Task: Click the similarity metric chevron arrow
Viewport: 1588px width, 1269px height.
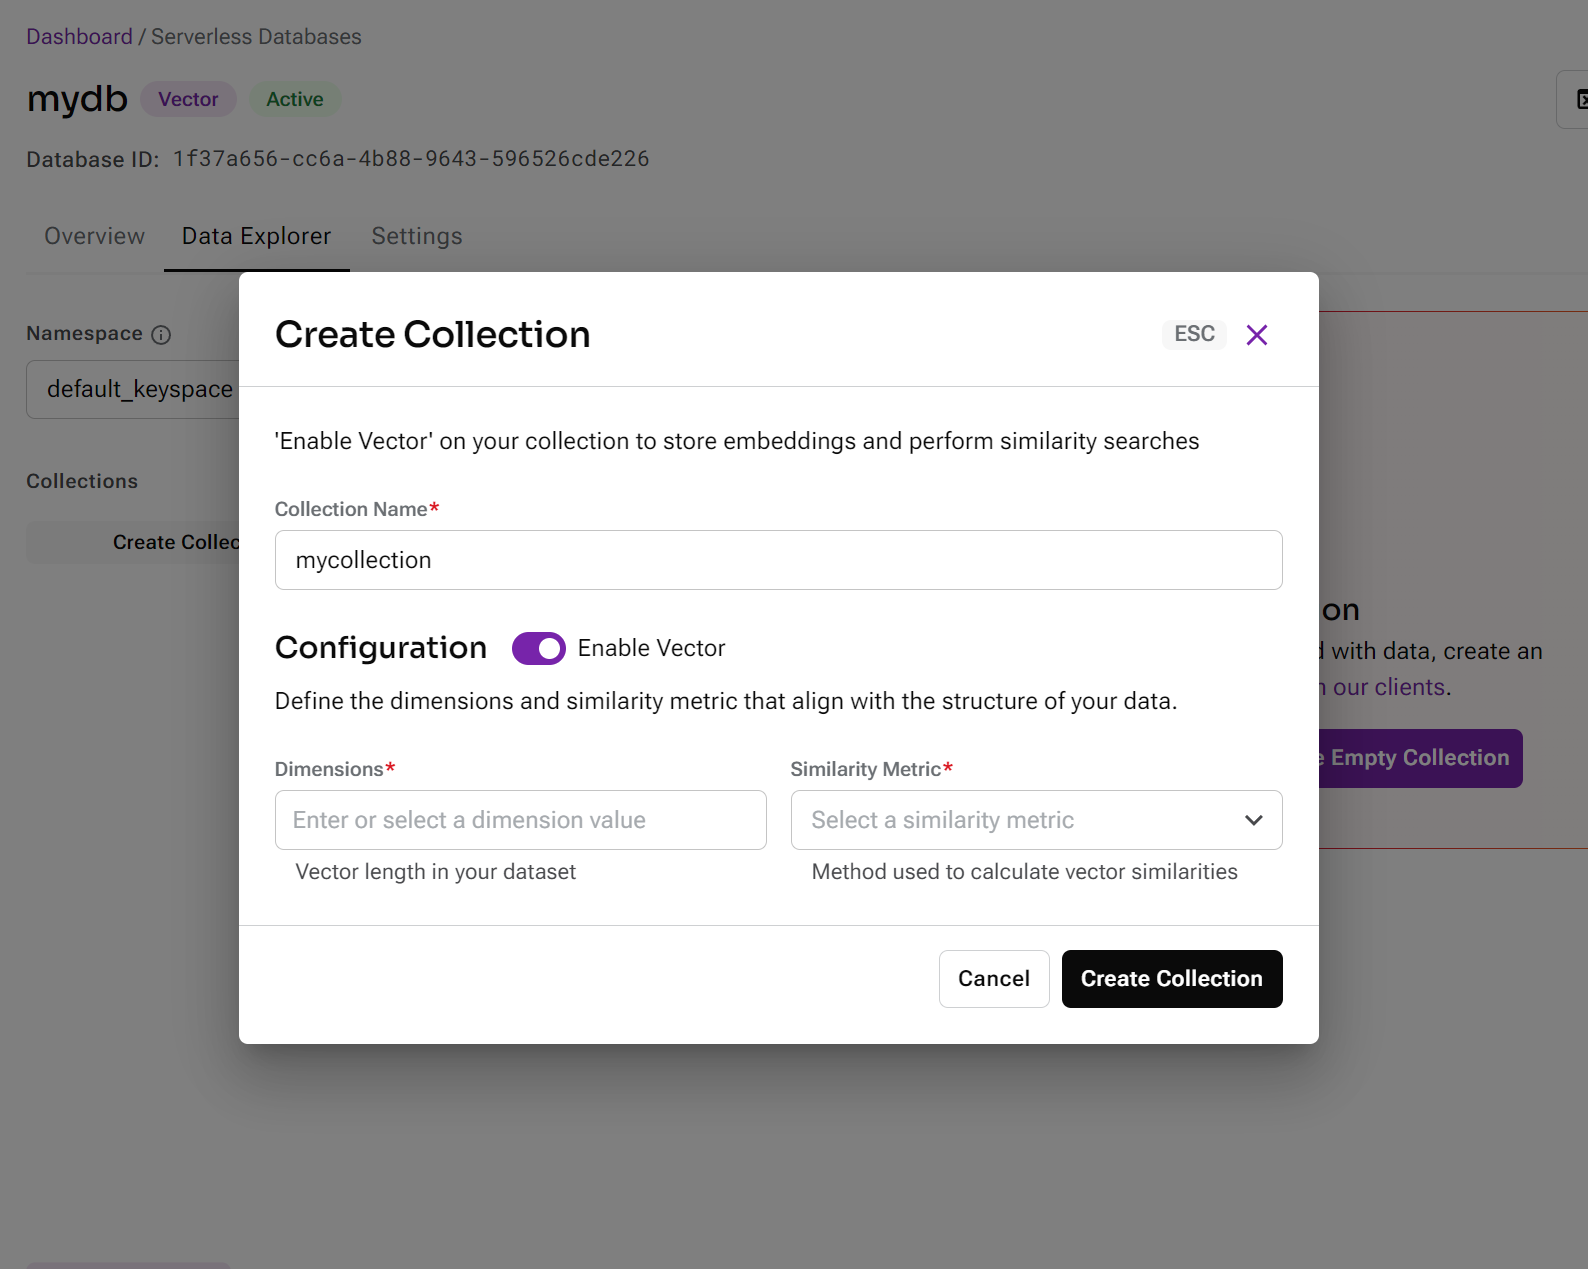Action: pos(1253,820)
